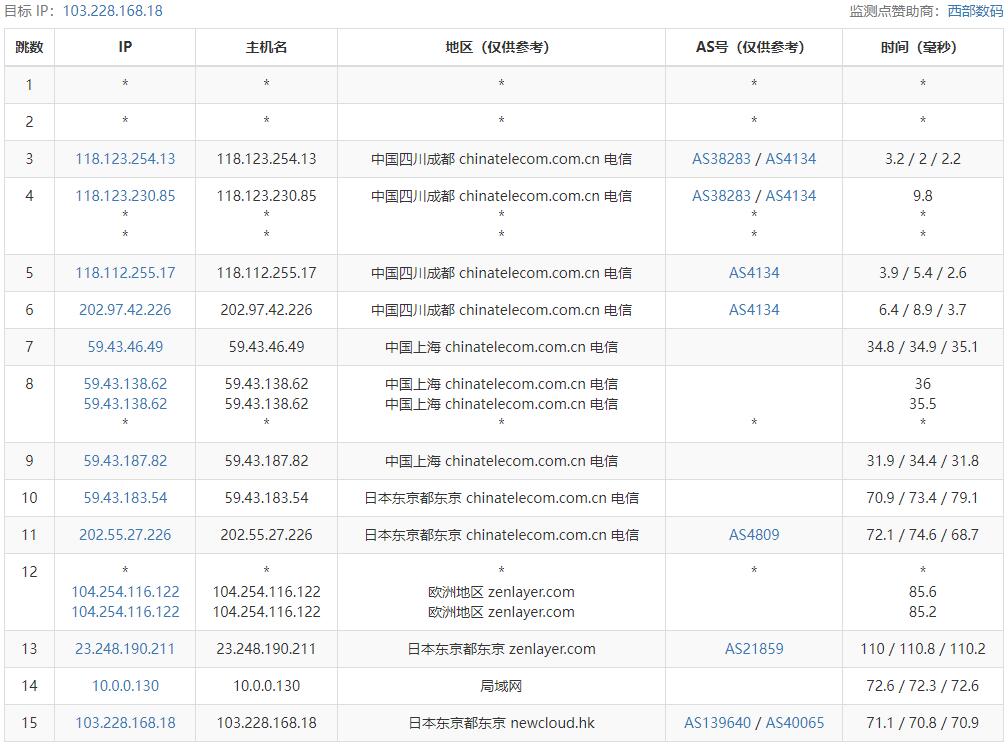Open IP link 23.248.190.211
The height and width of the screenshot is (748, 1008).
125,648
